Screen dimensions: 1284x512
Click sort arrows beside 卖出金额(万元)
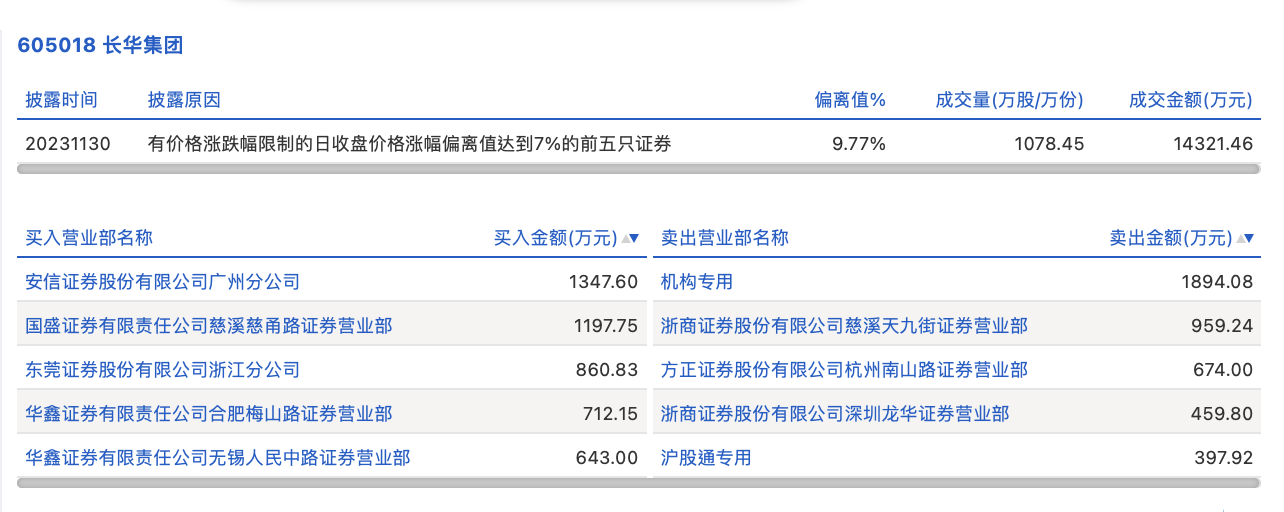pyautogui.click(x=1245, y=239)
